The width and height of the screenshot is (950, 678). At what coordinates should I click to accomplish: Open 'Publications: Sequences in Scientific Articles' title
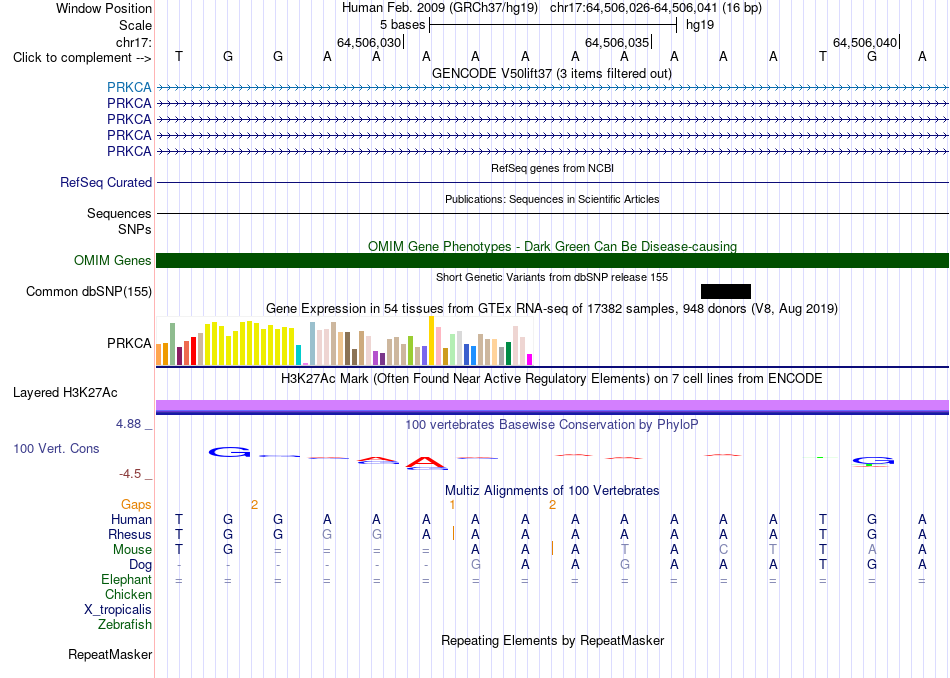click(552, 199)
